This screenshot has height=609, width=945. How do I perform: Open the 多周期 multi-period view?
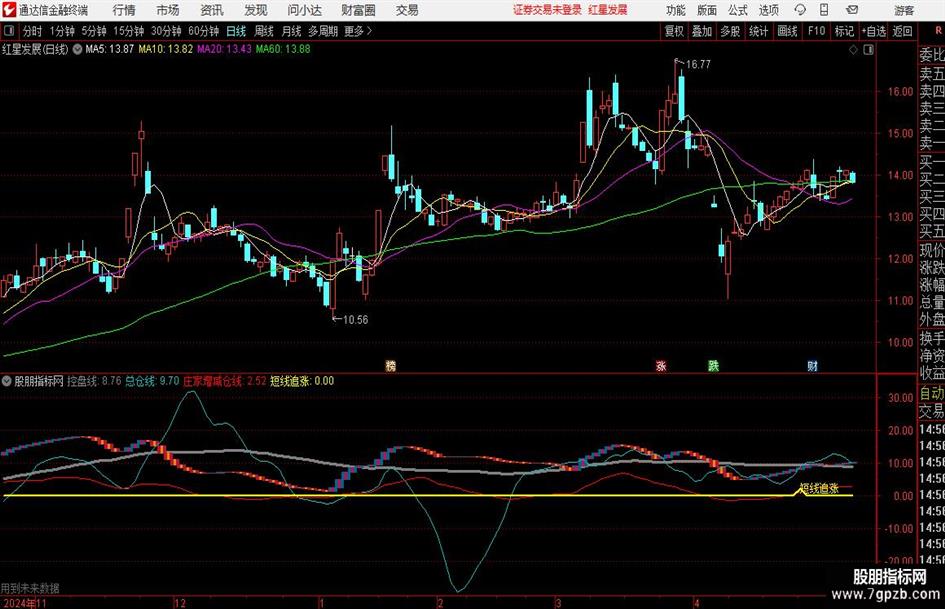(323, 31)
